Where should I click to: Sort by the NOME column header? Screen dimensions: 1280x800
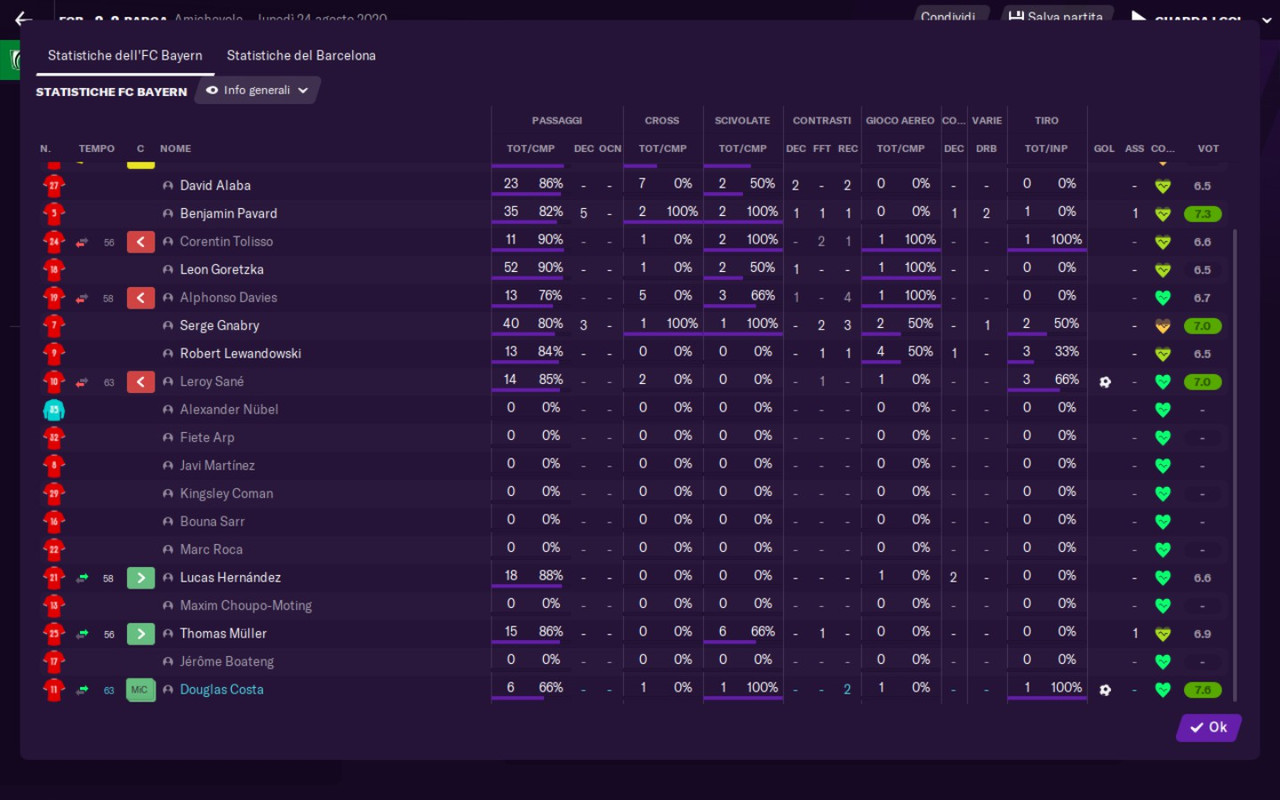175,148
